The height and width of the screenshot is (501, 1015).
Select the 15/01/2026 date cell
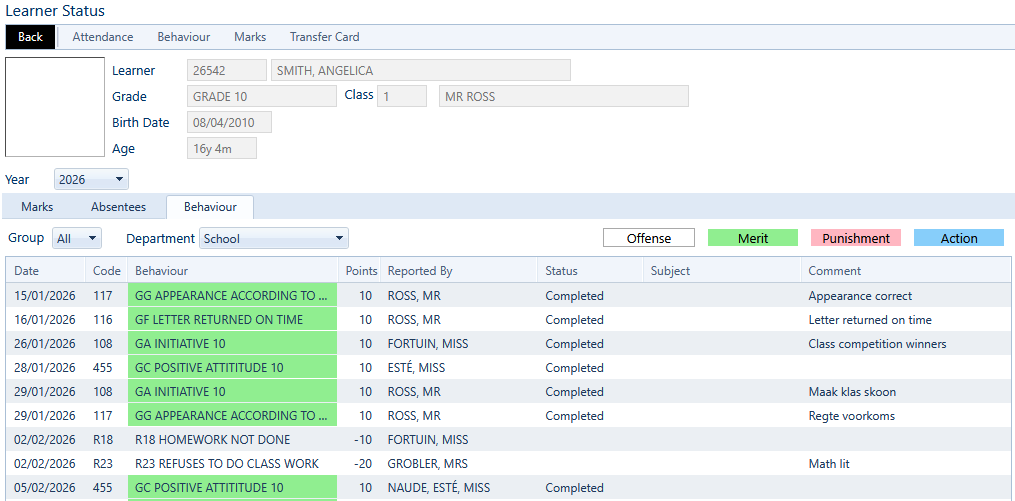coord(45,296)
